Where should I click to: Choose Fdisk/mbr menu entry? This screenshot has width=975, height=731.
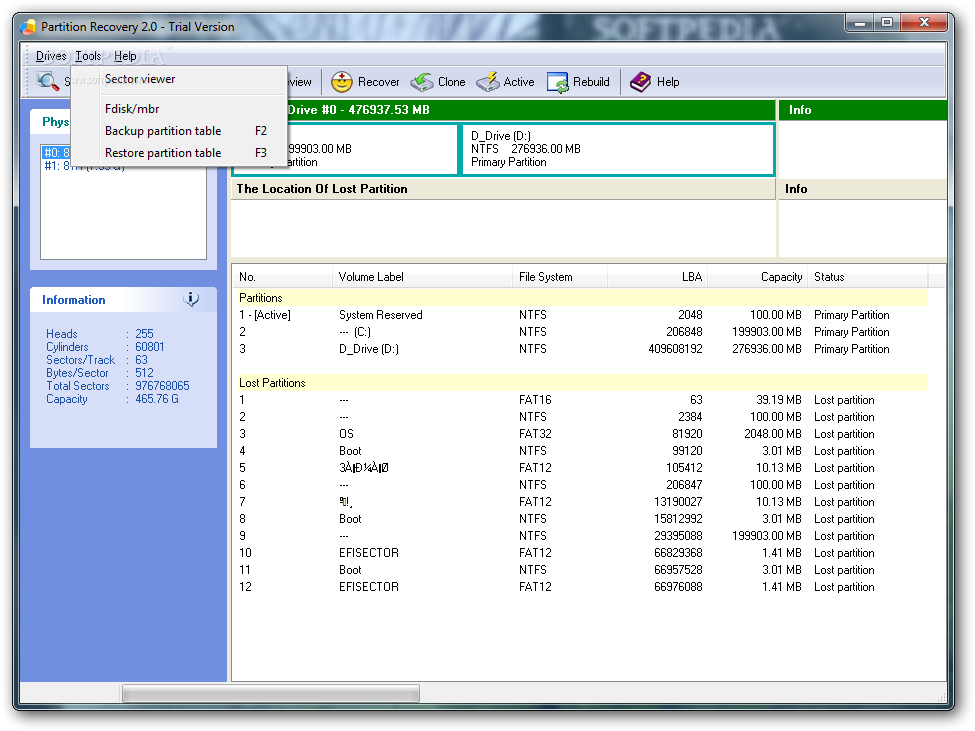(179, 109)
